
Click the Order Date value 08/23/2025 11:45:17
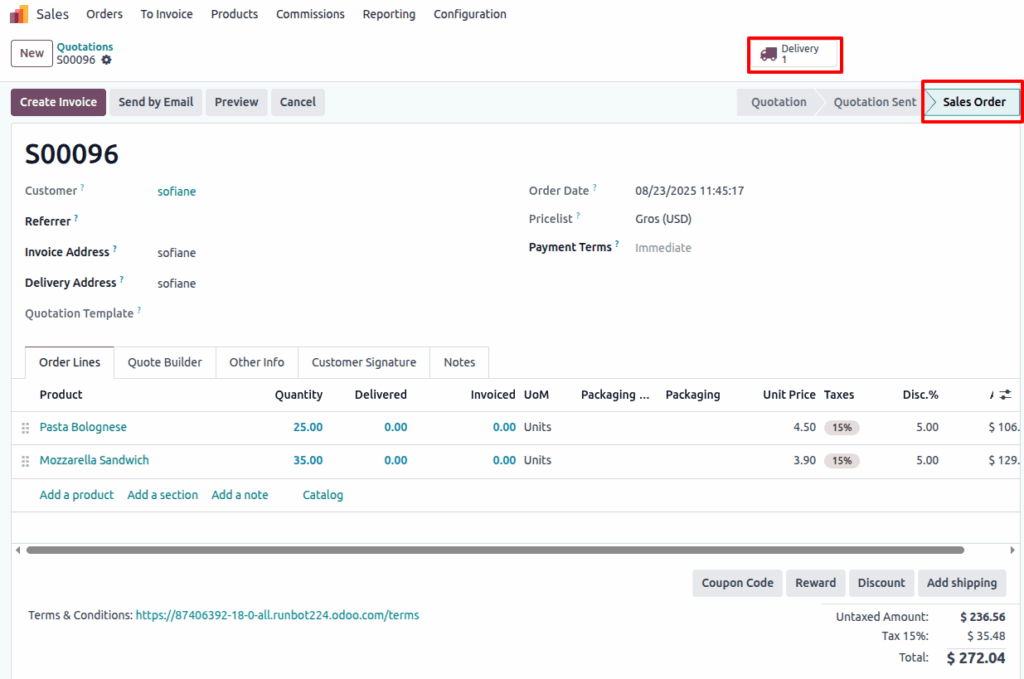[x=690, y=191]
